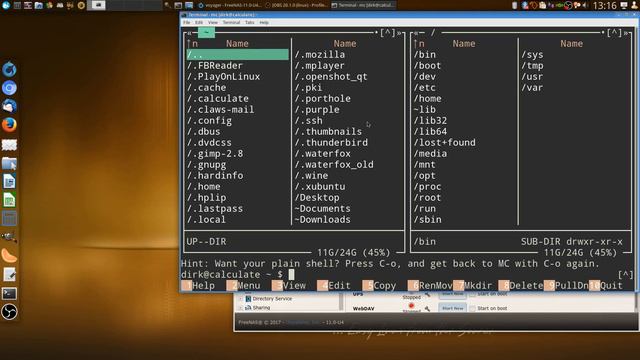Click the 3View function key button
This screenshot has height=360, width=640.
(x=289, y=285)
